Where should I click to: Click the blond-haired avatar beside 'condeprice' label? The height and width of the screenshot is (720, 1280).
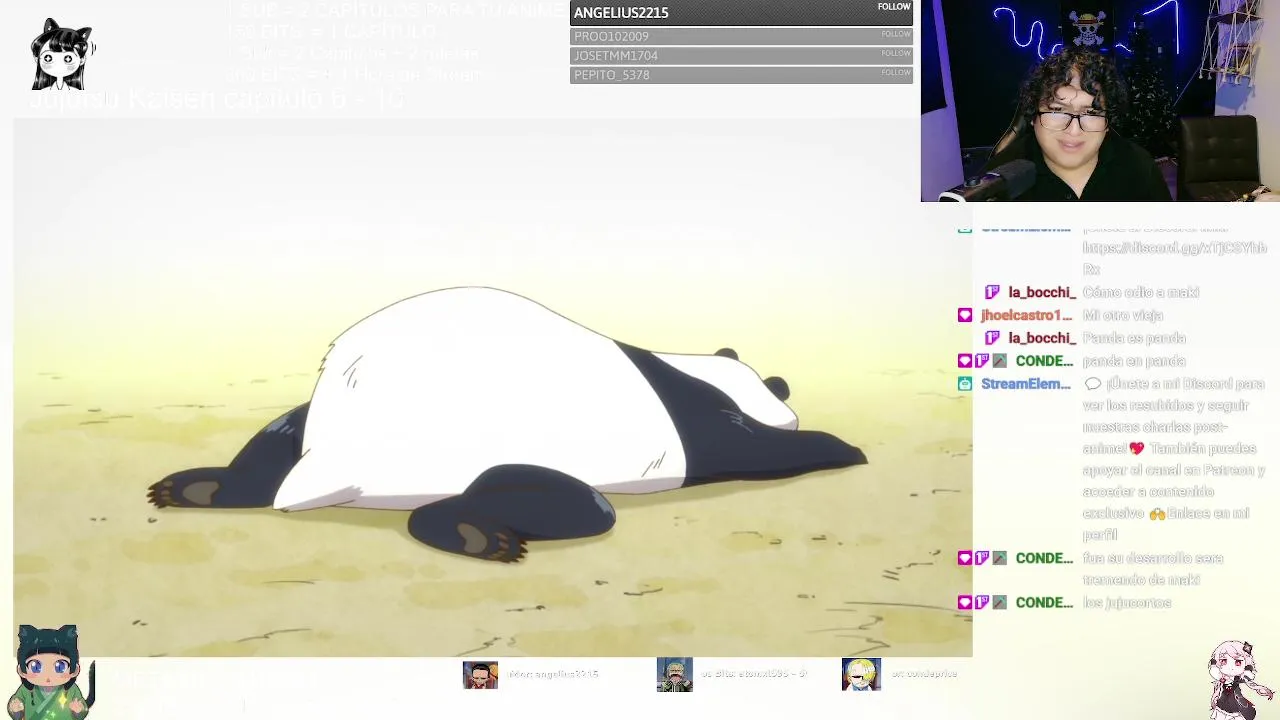click(x=861, y=675)
